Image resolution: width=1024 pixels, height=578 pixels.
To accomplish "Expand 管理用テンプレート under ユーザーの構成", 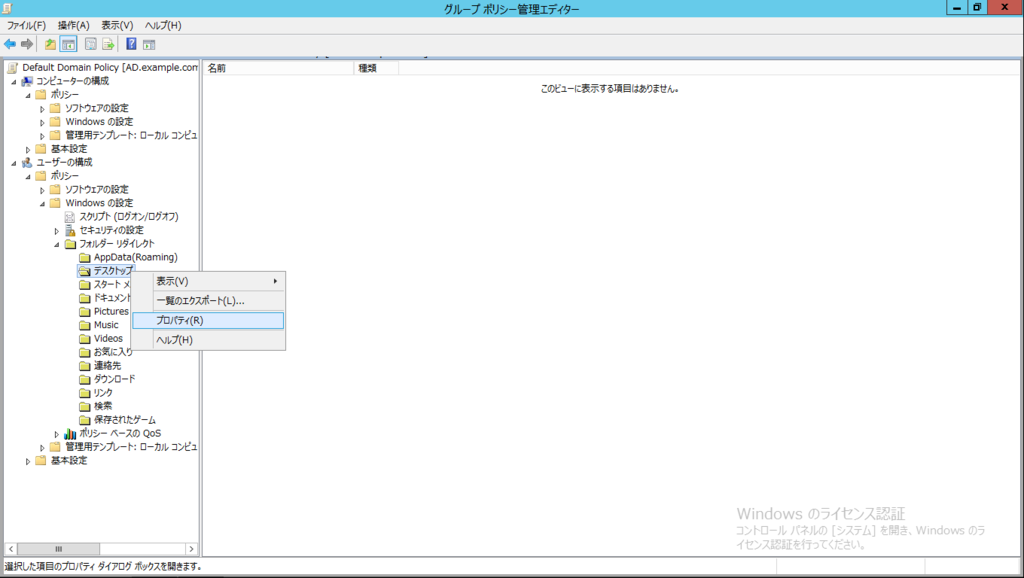I will click(42, 447).
